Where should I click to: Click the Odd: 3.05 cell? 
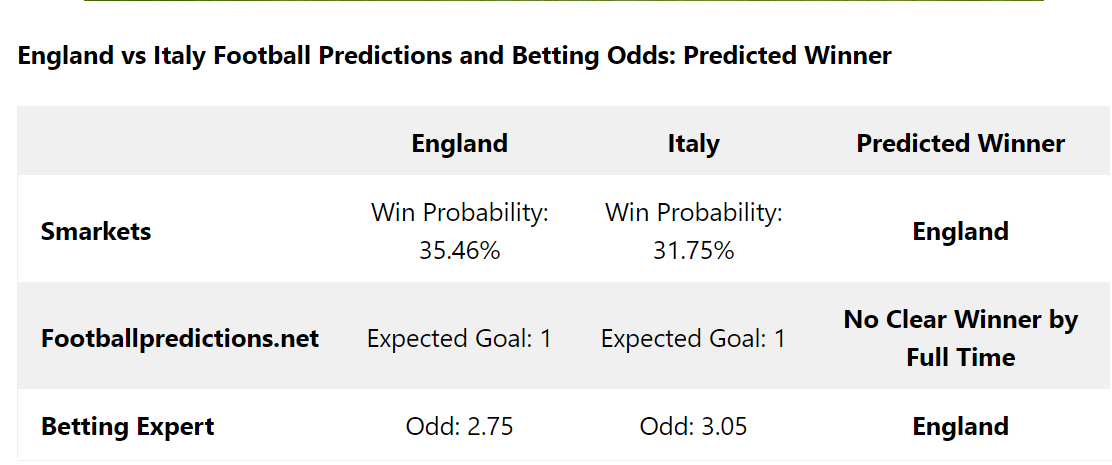tap(693, 427)
